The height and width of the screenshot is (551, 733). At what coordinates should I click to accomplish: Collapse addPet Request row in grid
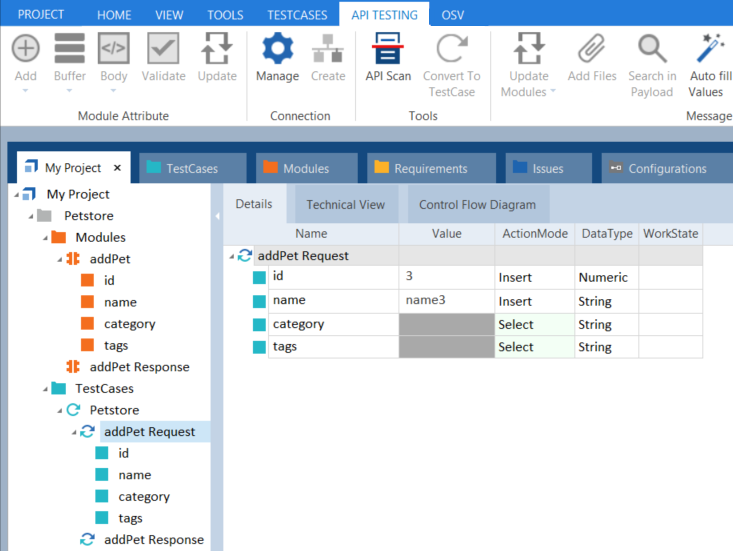pyautogui.click(x=233, y=256)
